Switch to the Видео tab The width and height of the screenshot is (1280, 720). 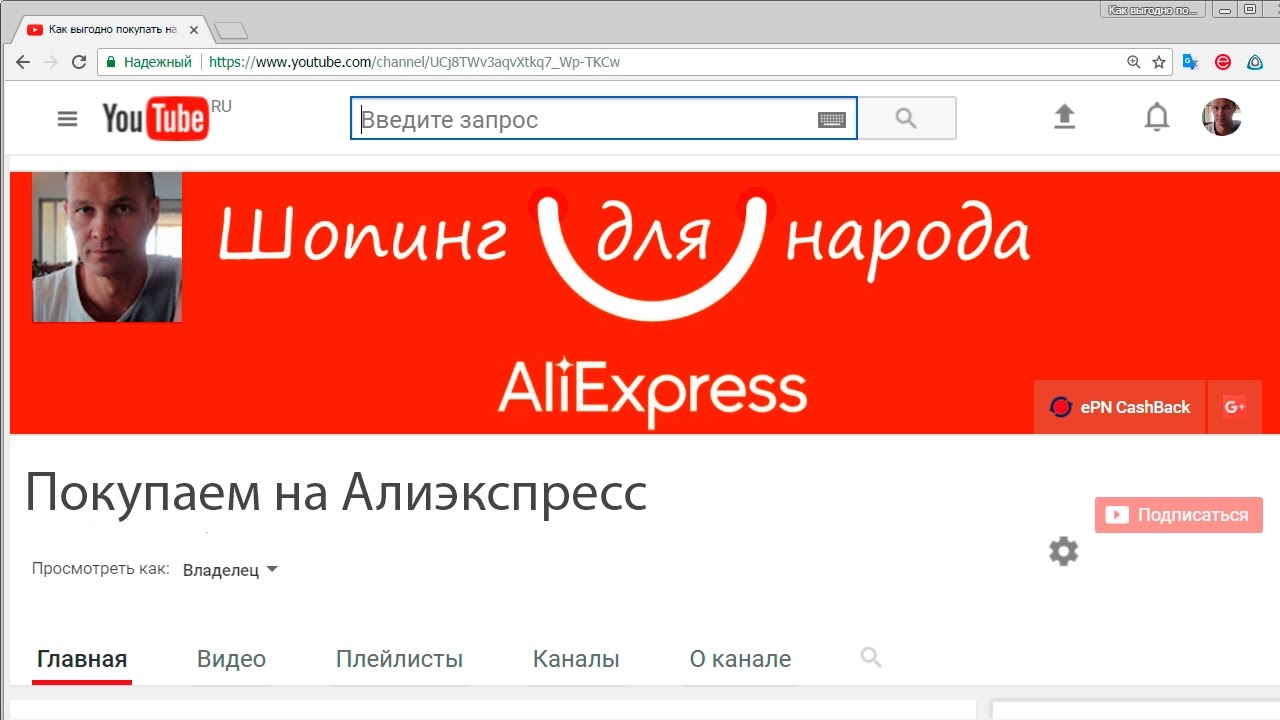[x=231, y=660]
